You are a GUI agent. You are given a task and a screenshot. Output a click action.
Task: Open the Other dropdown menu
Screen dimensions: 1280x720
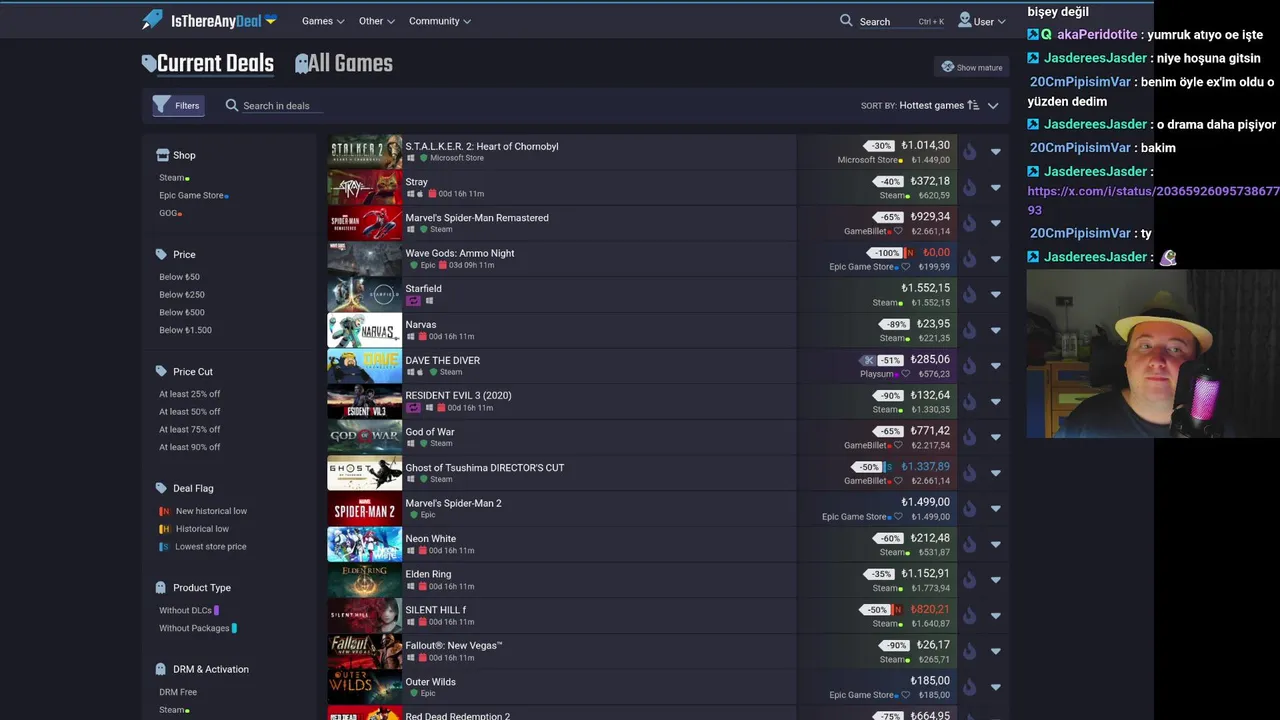(376, 21)
